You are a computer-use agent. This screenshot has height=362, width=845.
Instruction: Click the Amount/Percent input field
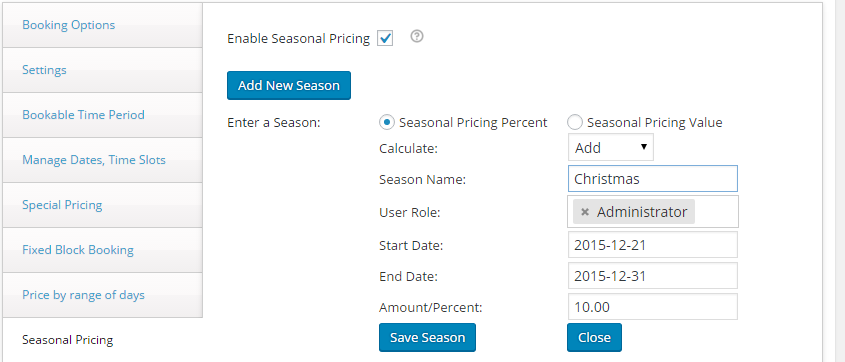653,307
